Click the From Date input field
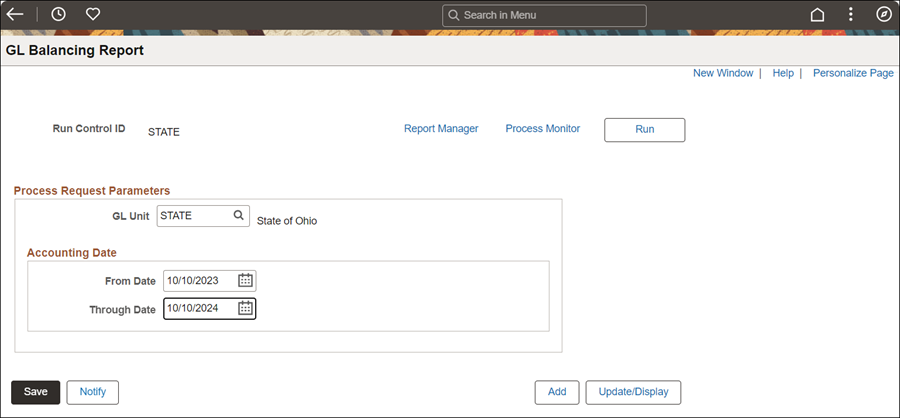This screenshot has height=418, width=900. (x=210, y=281)
